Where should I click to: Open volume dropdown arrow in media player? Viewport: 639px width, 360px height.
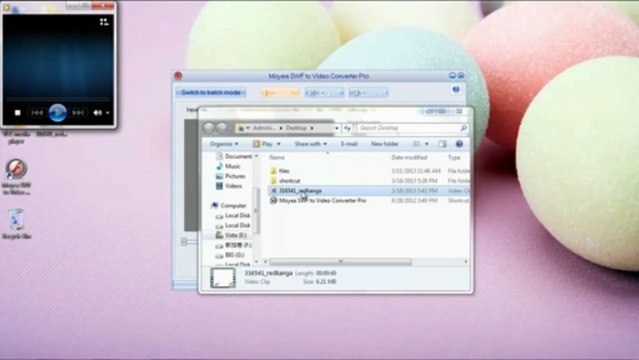(108, 113)
